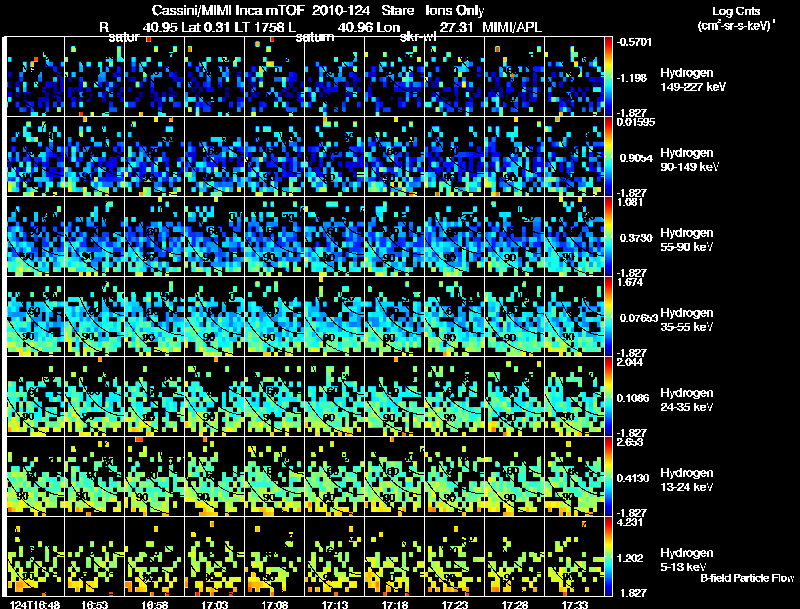Click the 17:28 time label
Image resolution: width=800 pixels, height=609 pixels.
click(x=515, y=604)
